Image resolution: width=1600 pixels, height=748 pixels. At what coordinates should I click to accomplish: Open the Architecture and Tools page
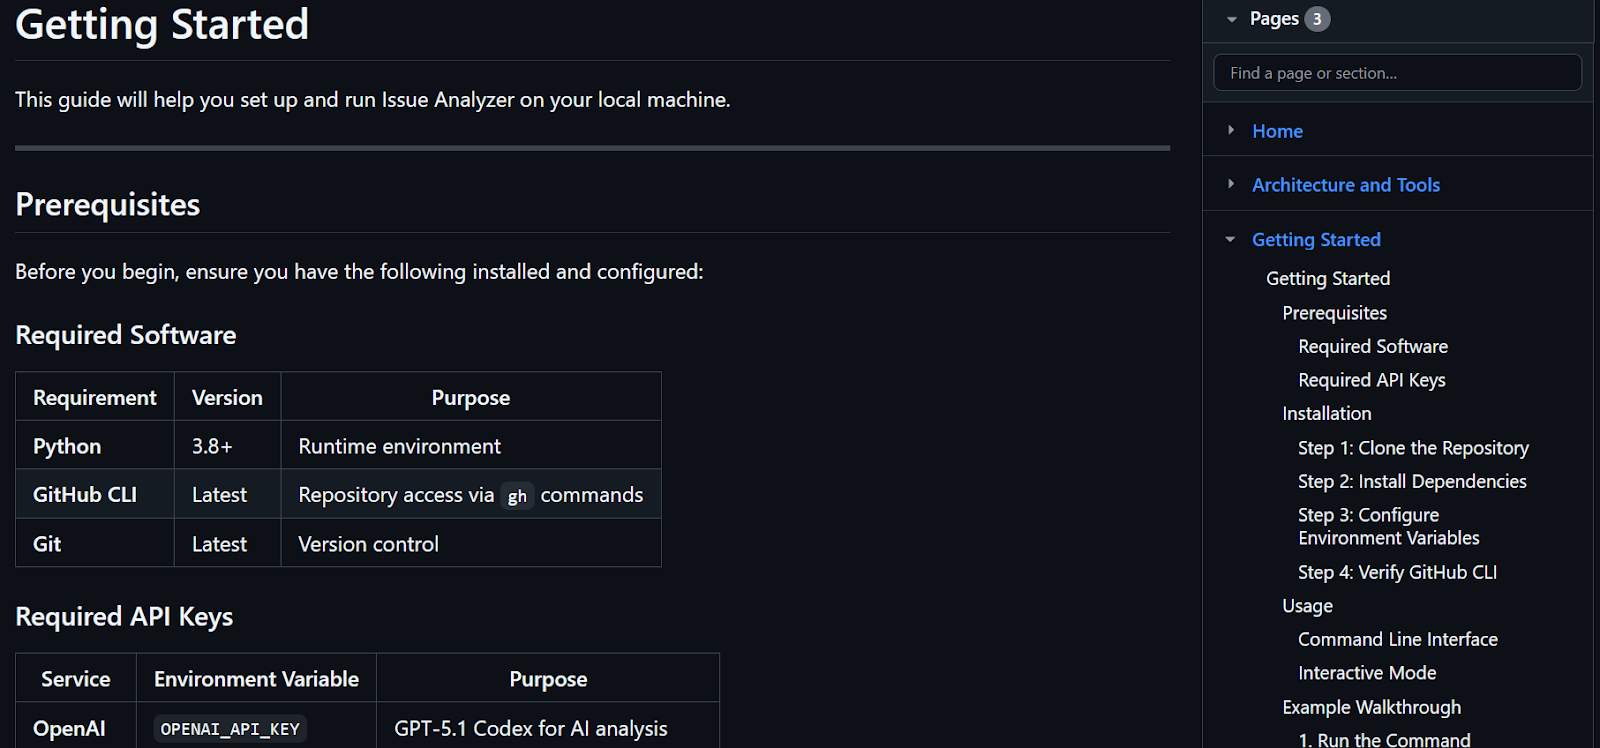tap(1345, 184)
